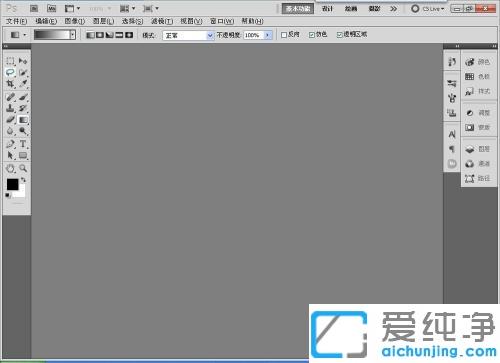Select the Dodge tool
This screenshot has width=500, height=363.
tap(23, 131)
